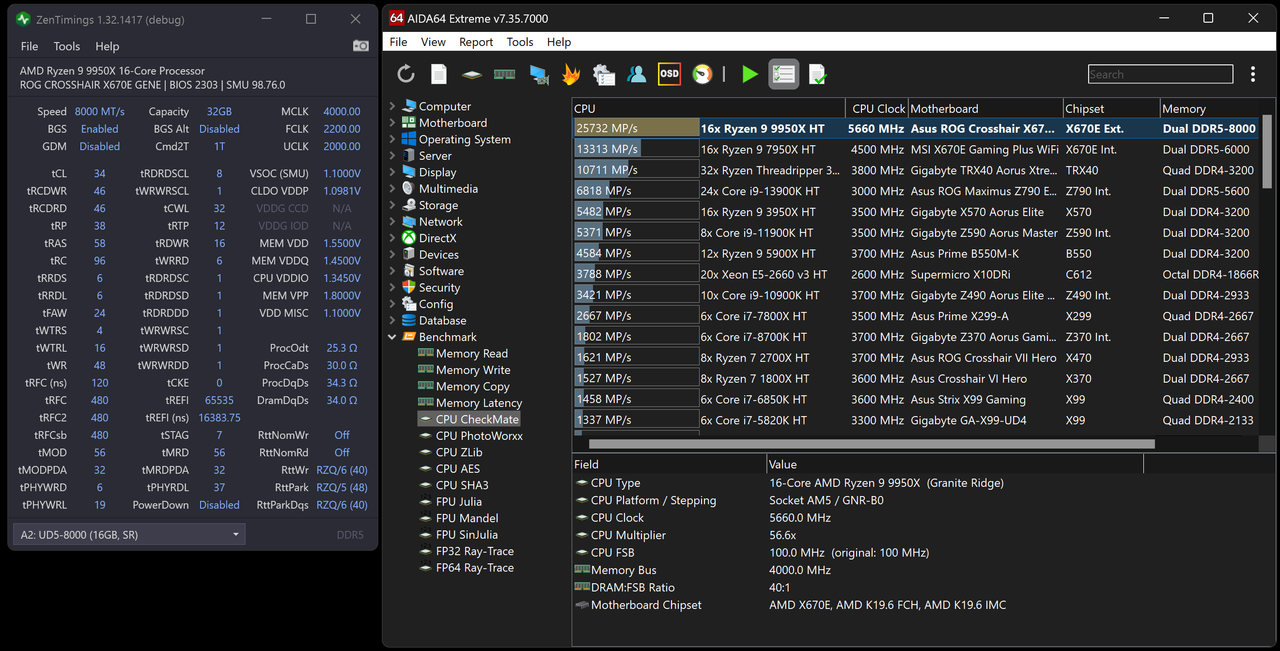Take screenshot with ZenTimings camera icon

(361, 46)
